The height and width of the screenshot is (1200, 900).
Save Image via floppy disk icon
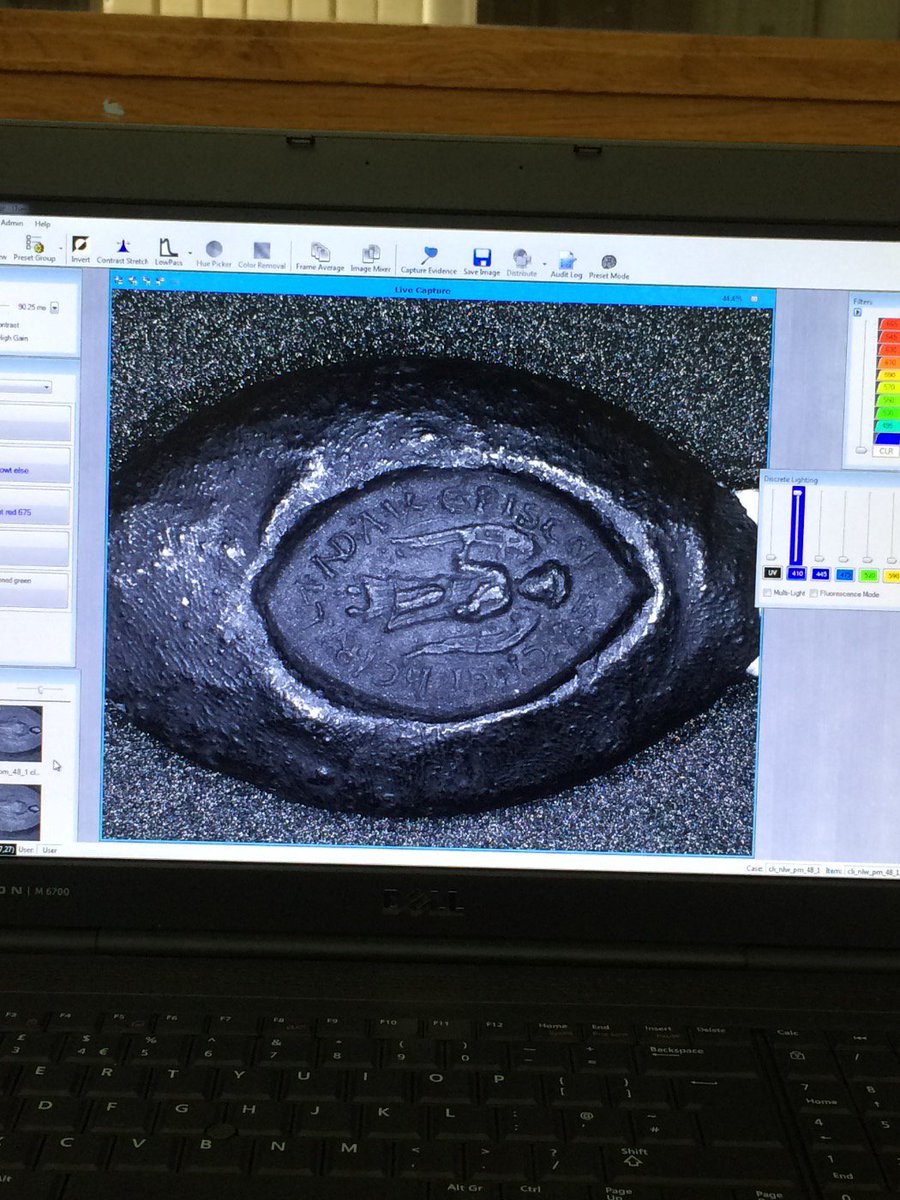pyautogui.click(x=482, y=262)
